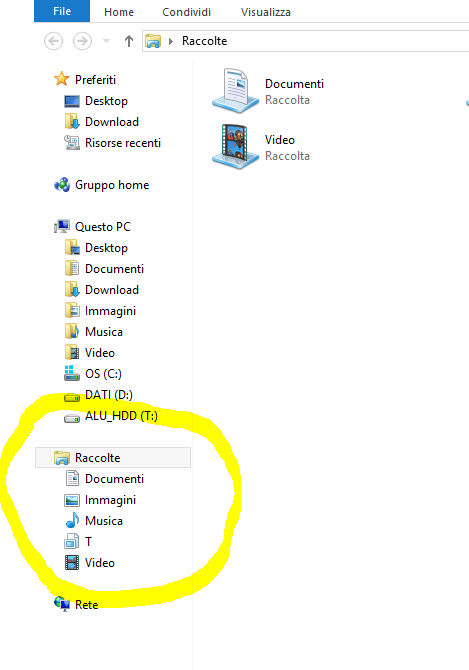Click Musica note icon under Raccolte

pos(72,520)
